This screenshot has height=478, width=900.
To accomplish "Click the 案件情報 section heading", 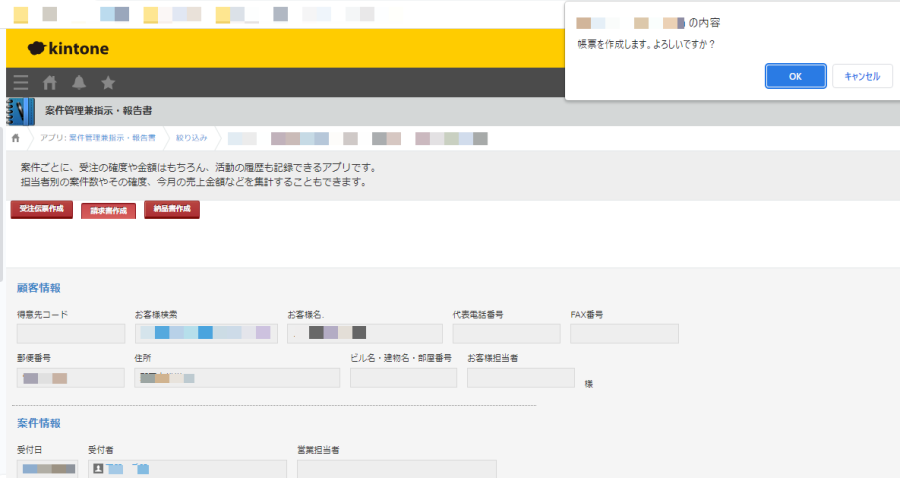I will coord(38,423).
